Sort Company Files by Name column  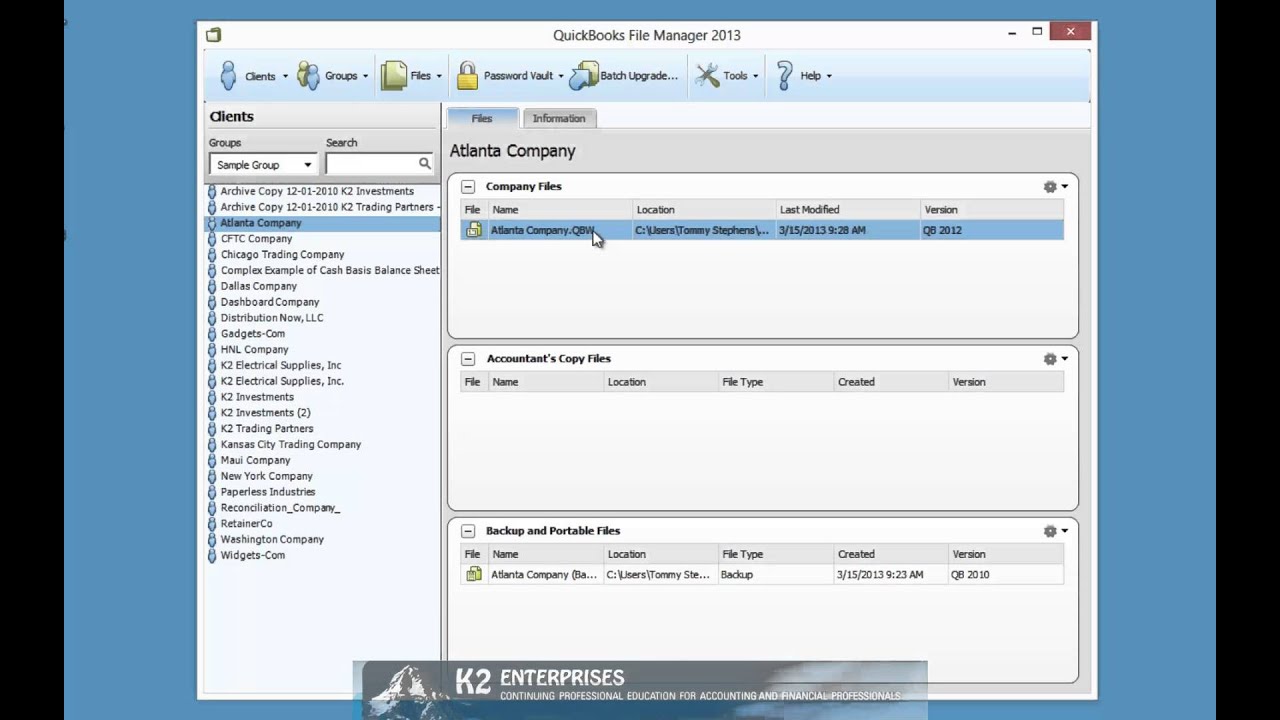click(560, 210)
